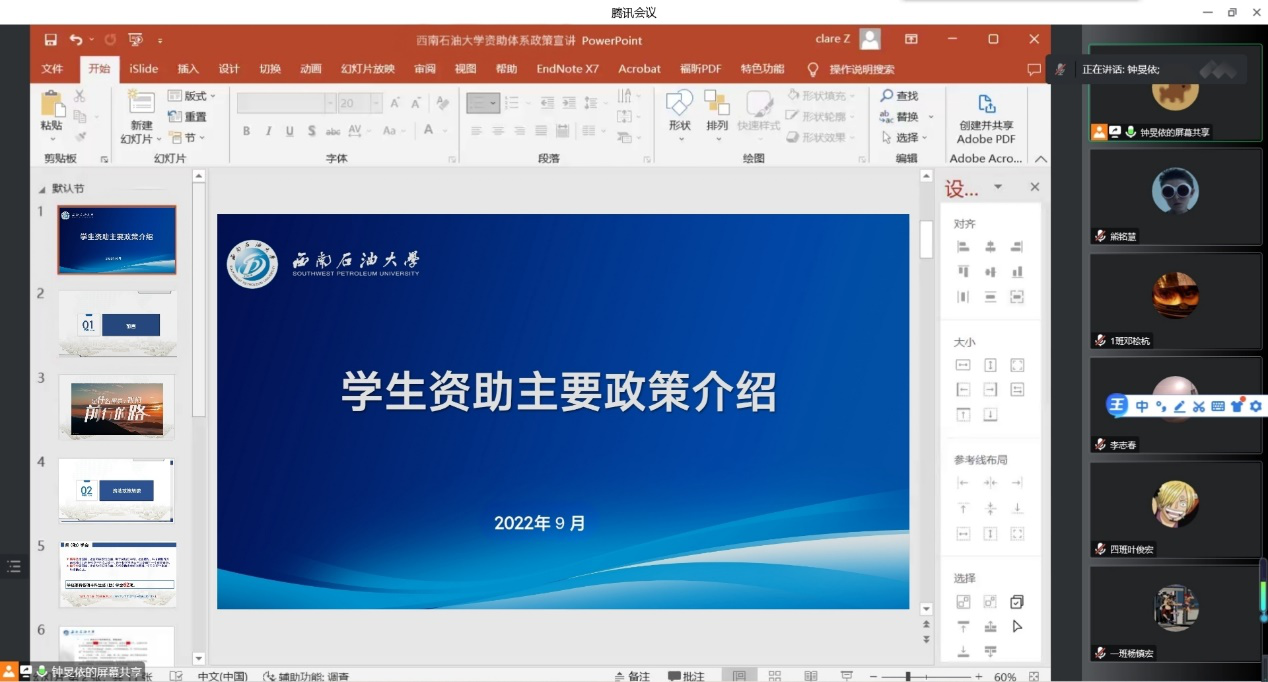This screenshot has height=682, width=1268.
Task: Toggle the Notes (备注) pane
Action: point(631,676)
